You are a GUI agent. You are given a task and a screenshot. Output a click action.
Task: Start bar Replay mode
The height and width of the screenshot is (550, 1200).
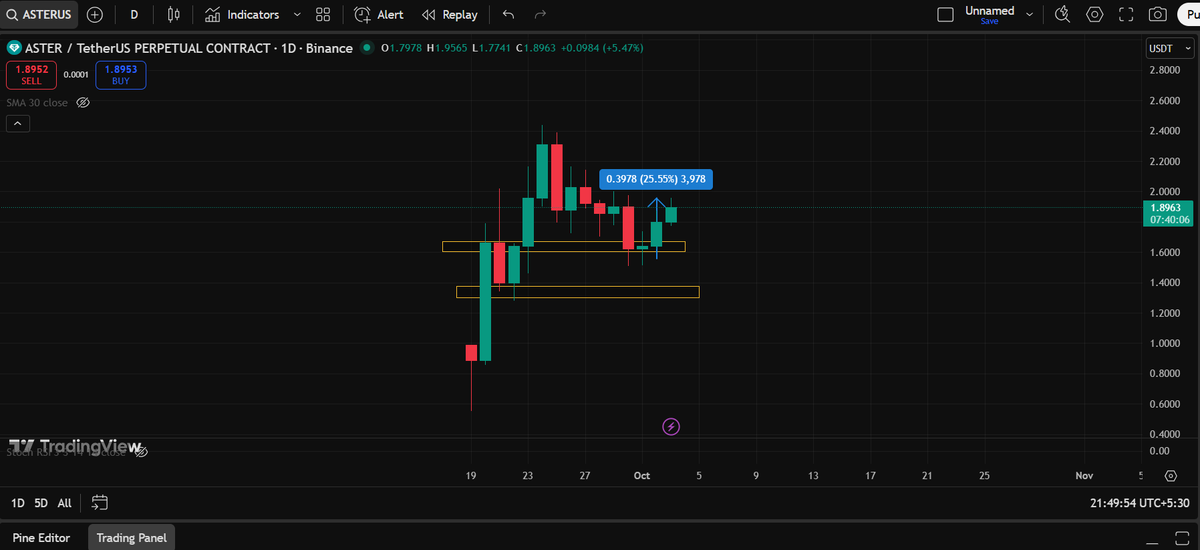(x=450, y=15)
